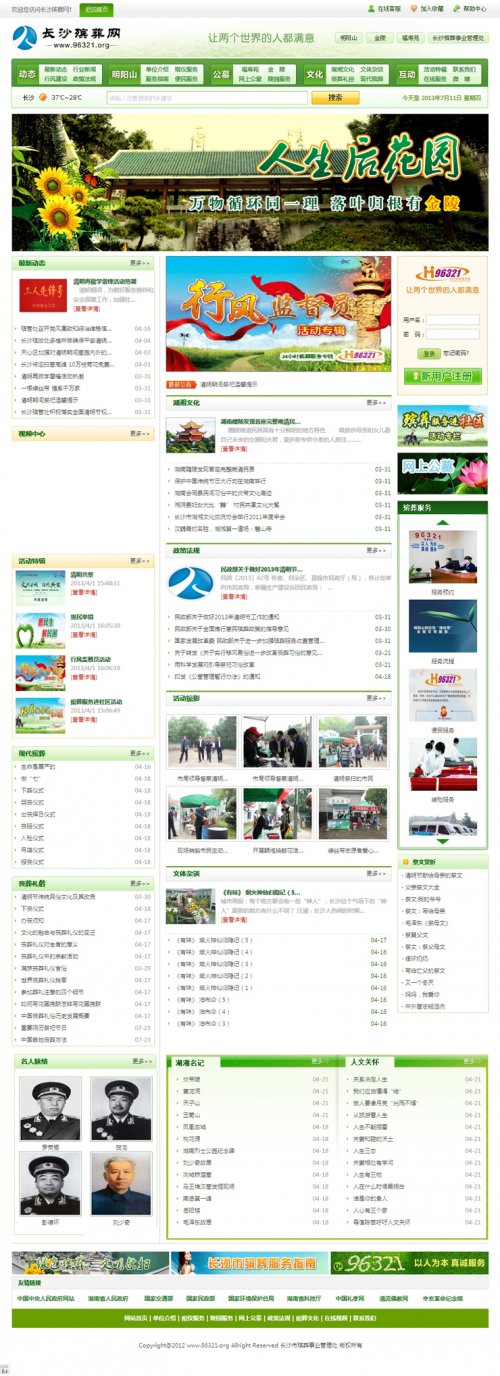
Task: Click the 金陵 shortcut button beside slogan
Action: tap(379, 37)
